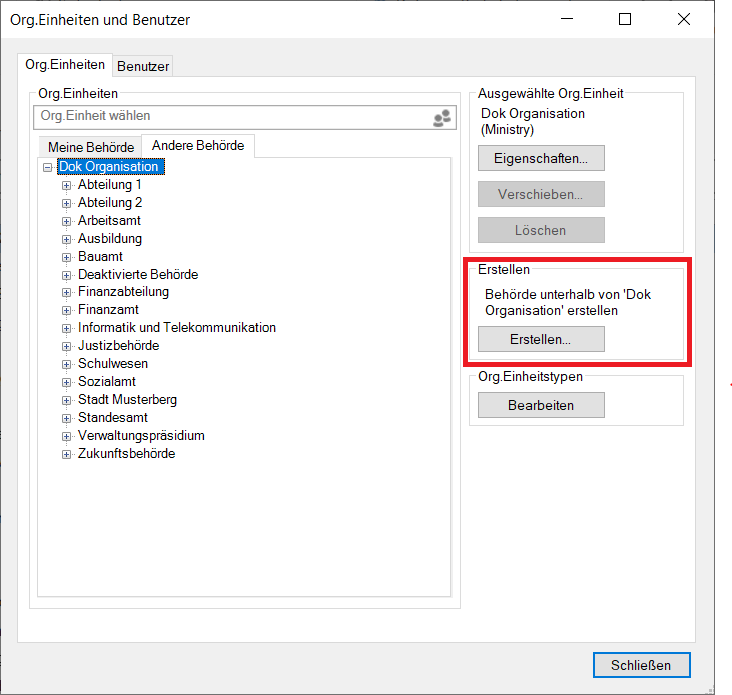
Task: Open Eigenschaften for selected org unit
Action: click(x=541, y=158)
